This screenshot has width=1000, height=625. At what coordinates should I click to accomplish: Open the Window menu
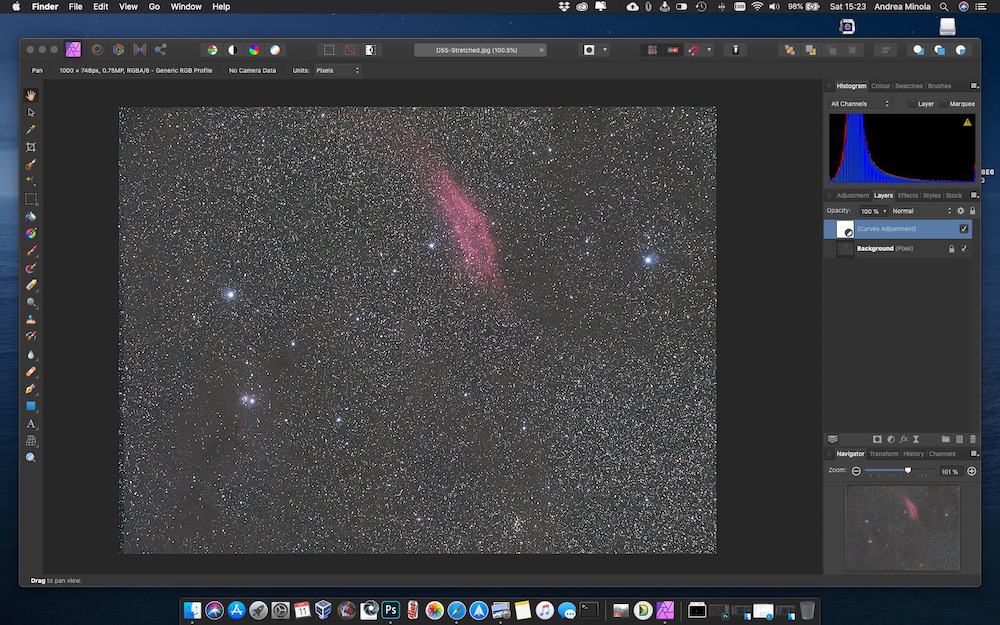[x=186, y=7]
